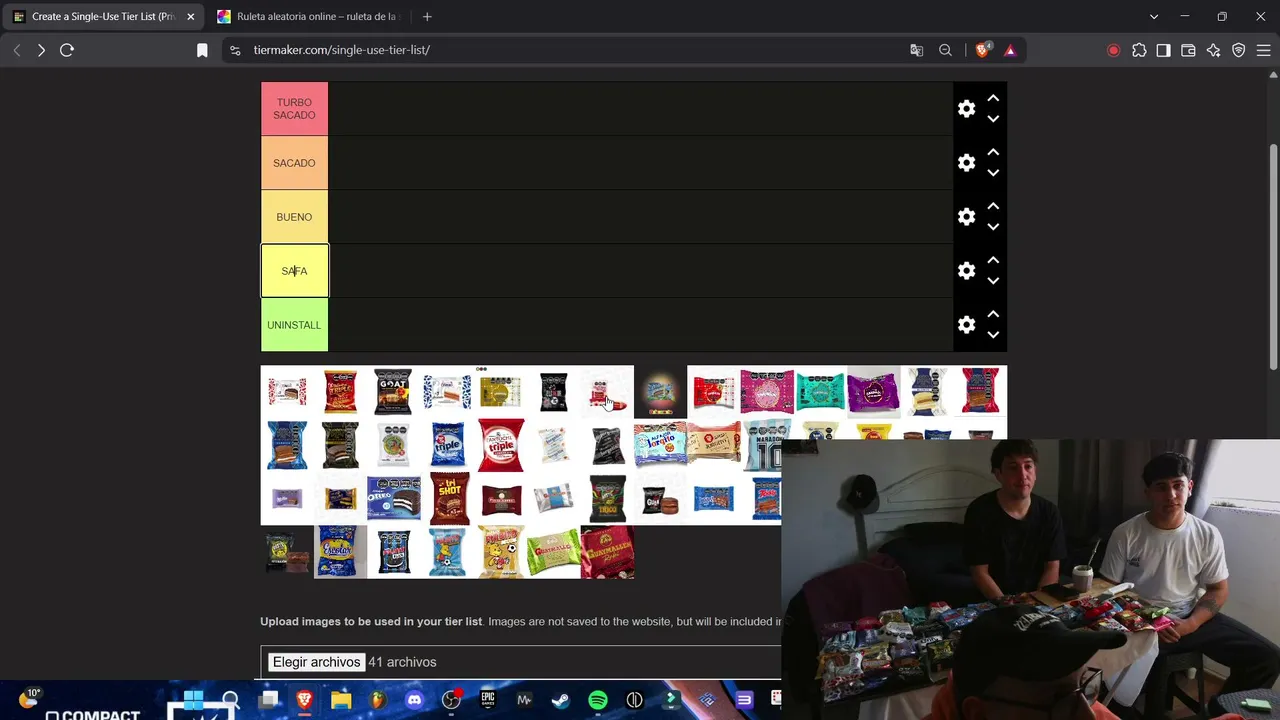Viewport: 1280px width, 720px height.
Task: Move SAFA row up
Action: [993, 260]
